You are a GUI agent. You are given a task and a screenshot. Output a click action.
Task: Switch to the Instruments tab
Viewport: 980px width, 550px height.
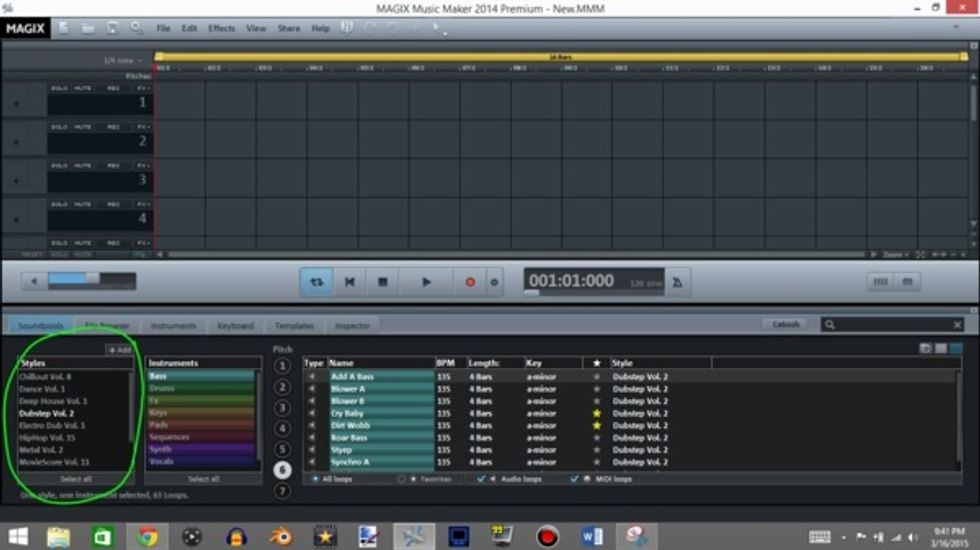(173, 326)
